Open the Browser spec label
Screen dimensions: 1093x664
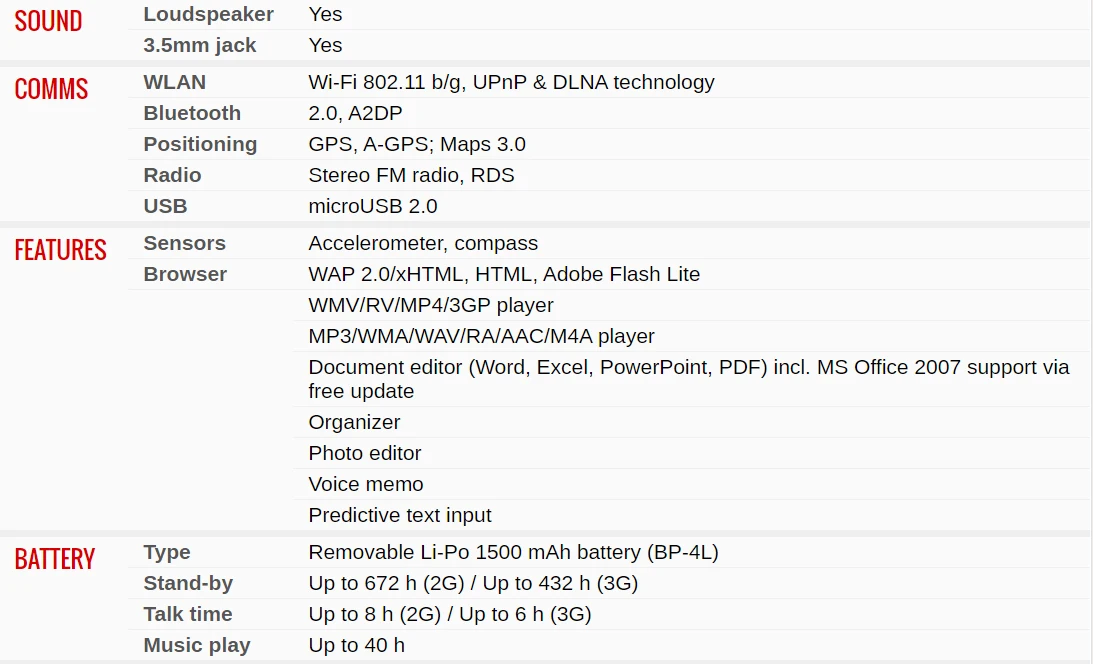(x=185, y=274)
